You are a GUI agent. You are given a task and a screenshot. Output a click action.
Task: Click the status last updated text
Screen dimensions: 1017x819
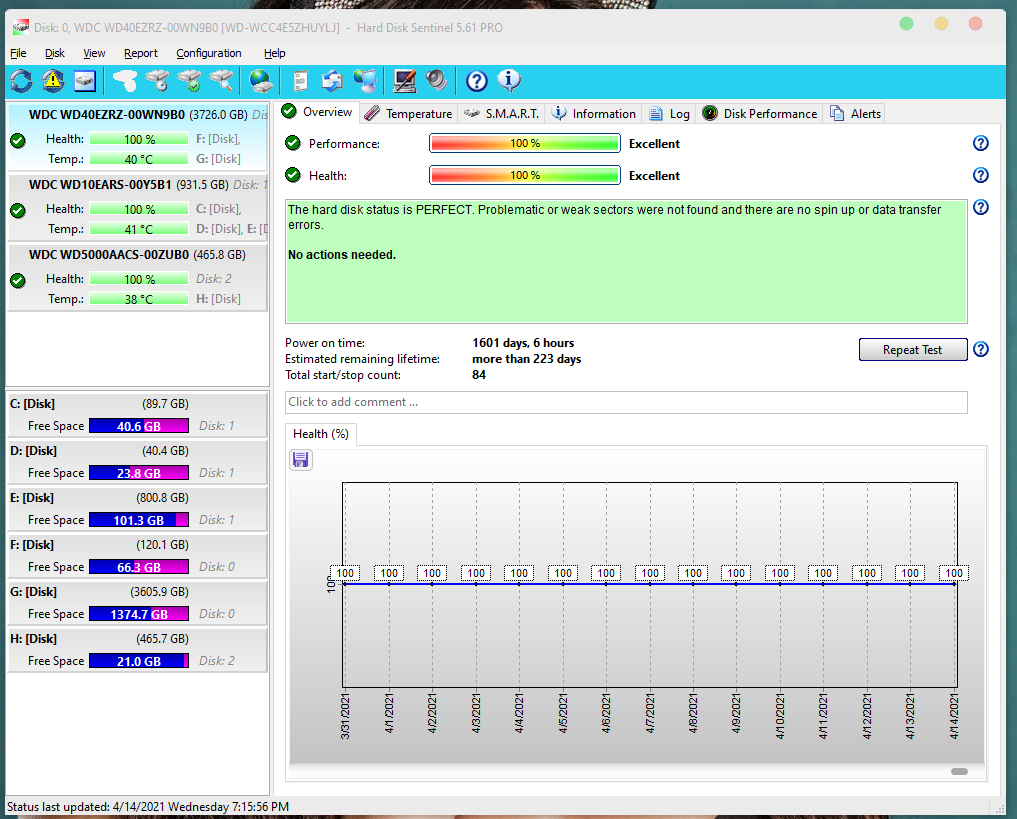point(148,807)
